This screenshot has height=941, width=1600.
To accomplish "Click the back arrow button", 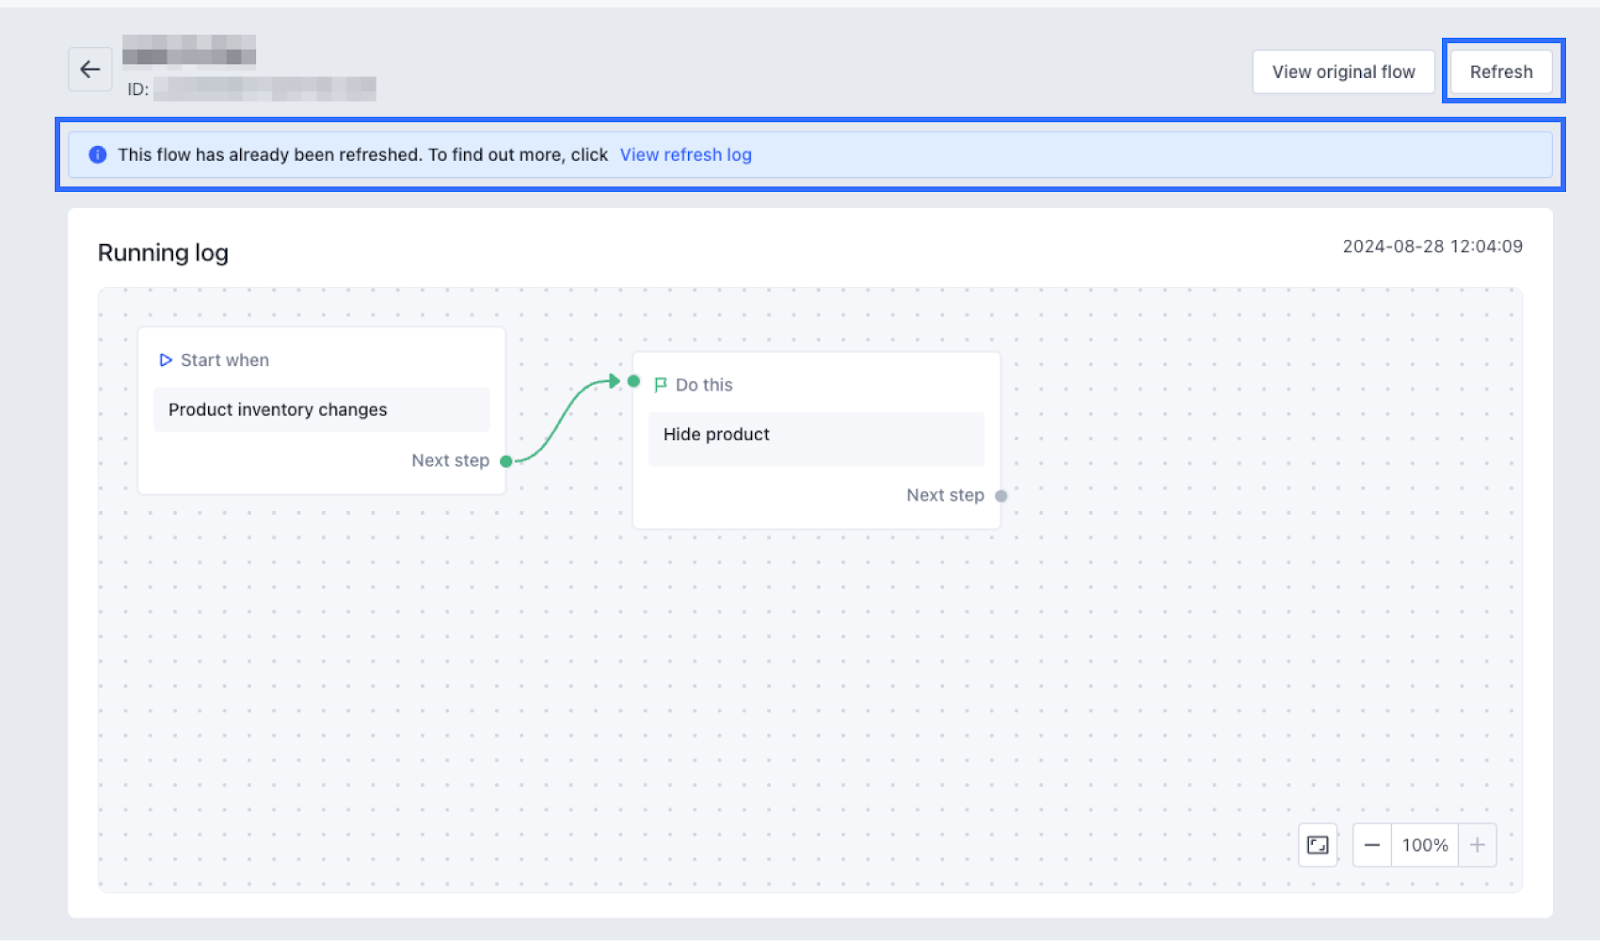I will 90,69.
